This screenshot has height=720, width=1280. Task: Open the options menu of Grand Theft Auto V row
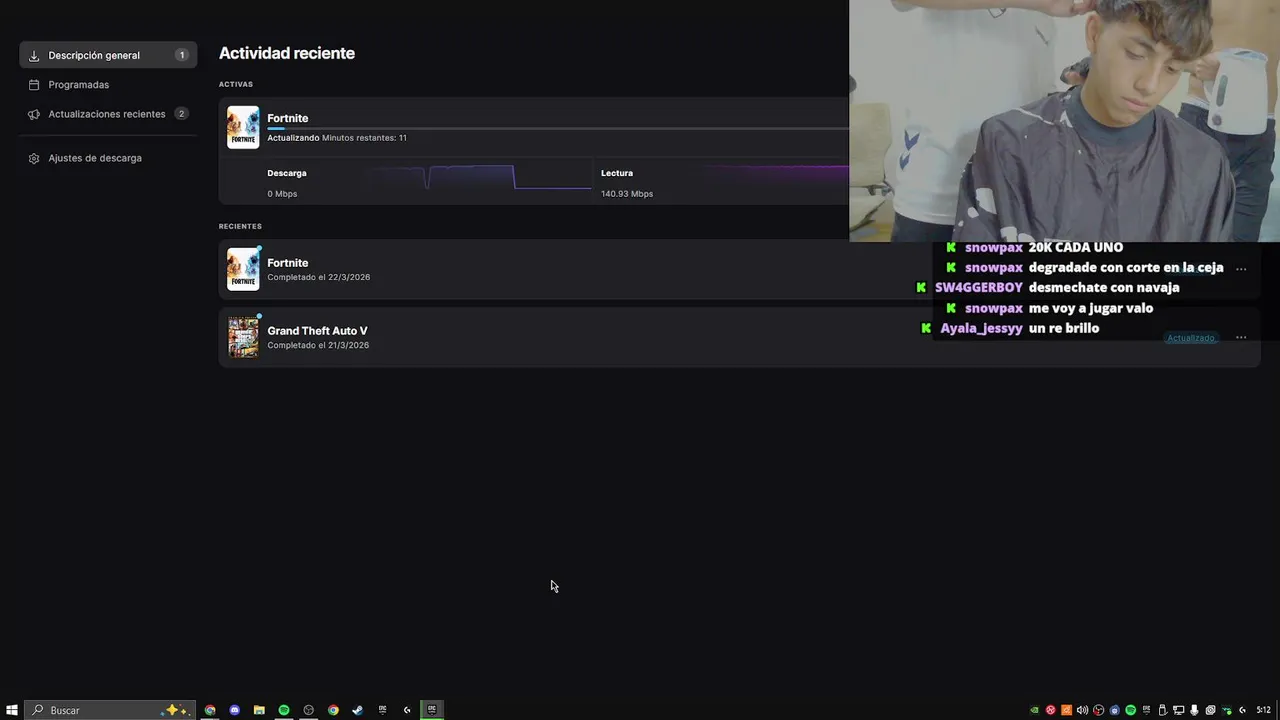click(1241, 337)
